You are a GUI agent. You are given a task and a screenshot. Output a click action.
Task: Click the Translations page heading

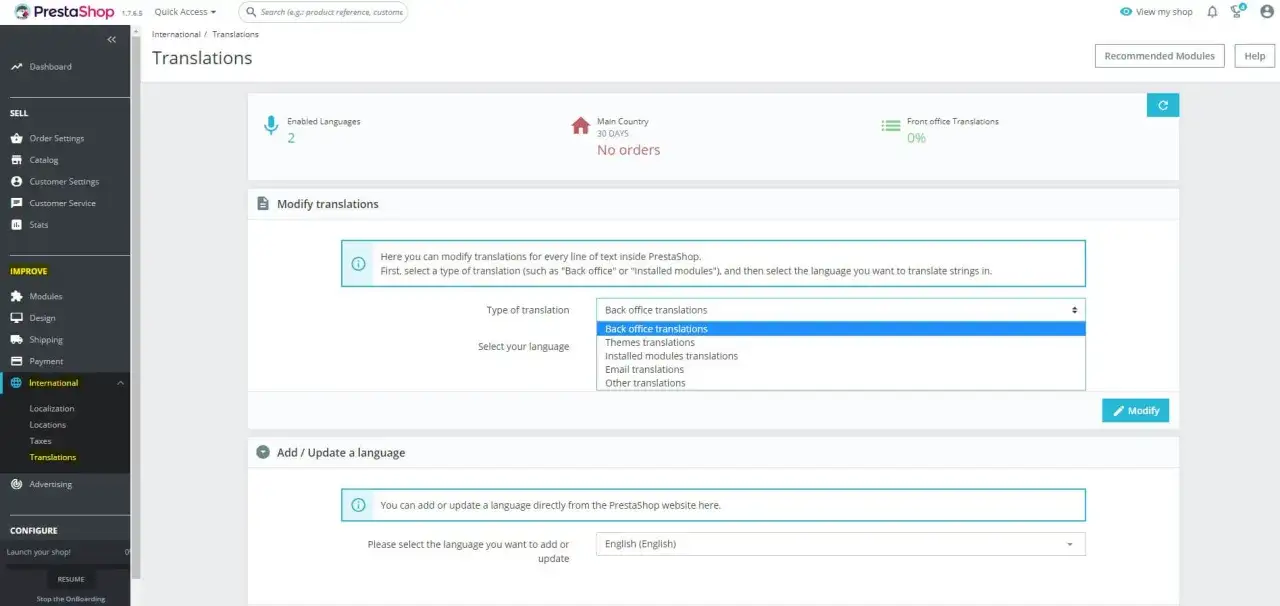coord(202,58)
